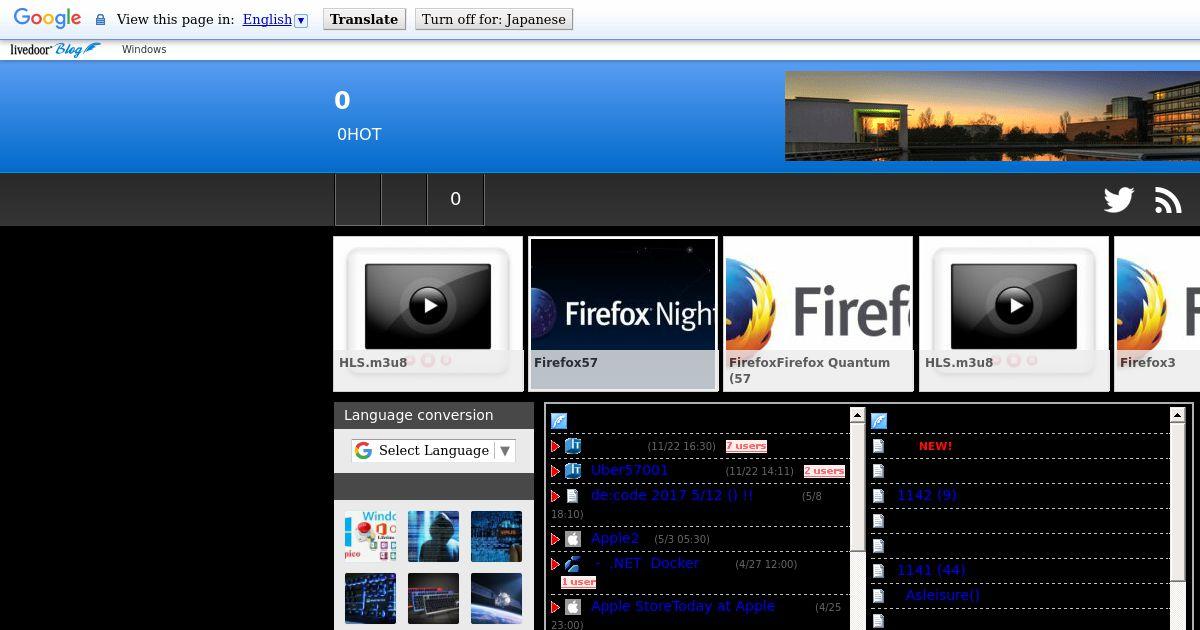Open the blue code virus thumbnail
The image size is (1200, 630).
coord(496,536)
